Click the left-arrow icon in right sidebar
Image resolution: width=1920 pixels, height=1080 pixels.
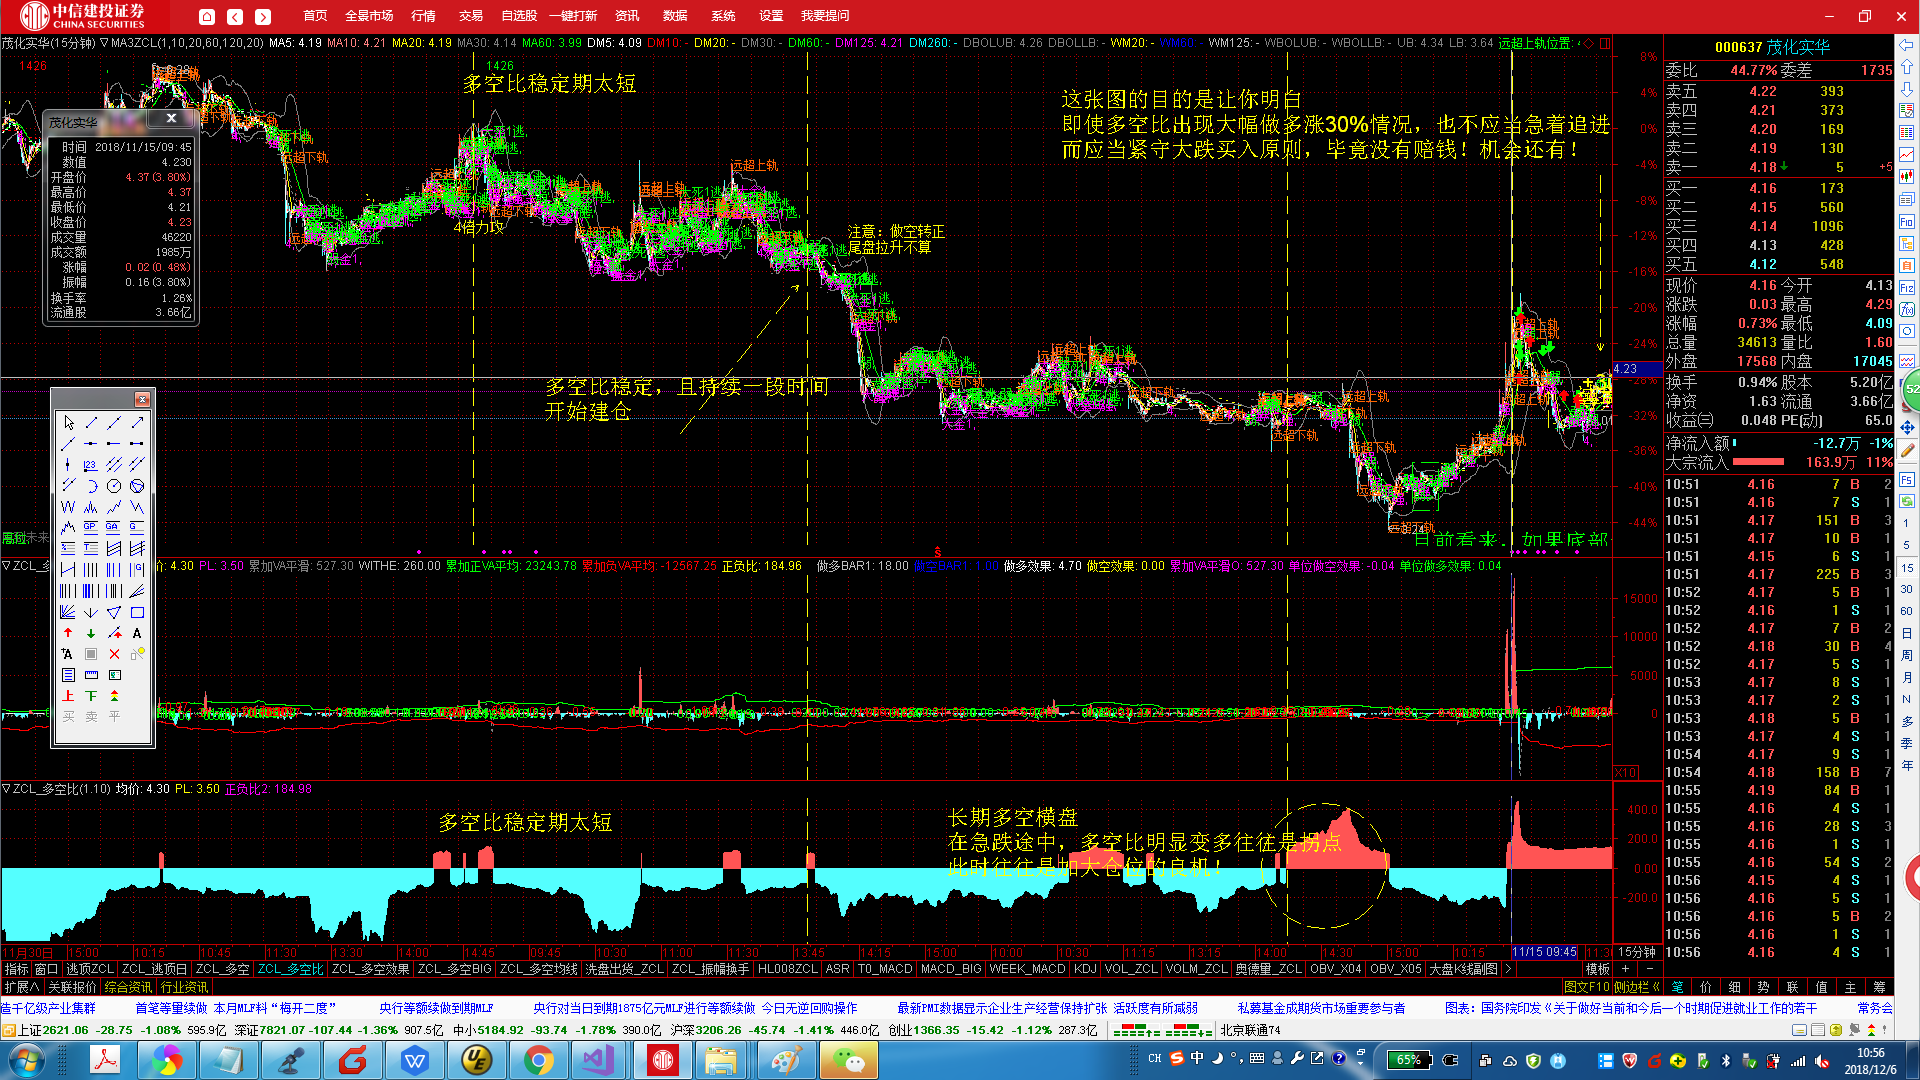1907,45
